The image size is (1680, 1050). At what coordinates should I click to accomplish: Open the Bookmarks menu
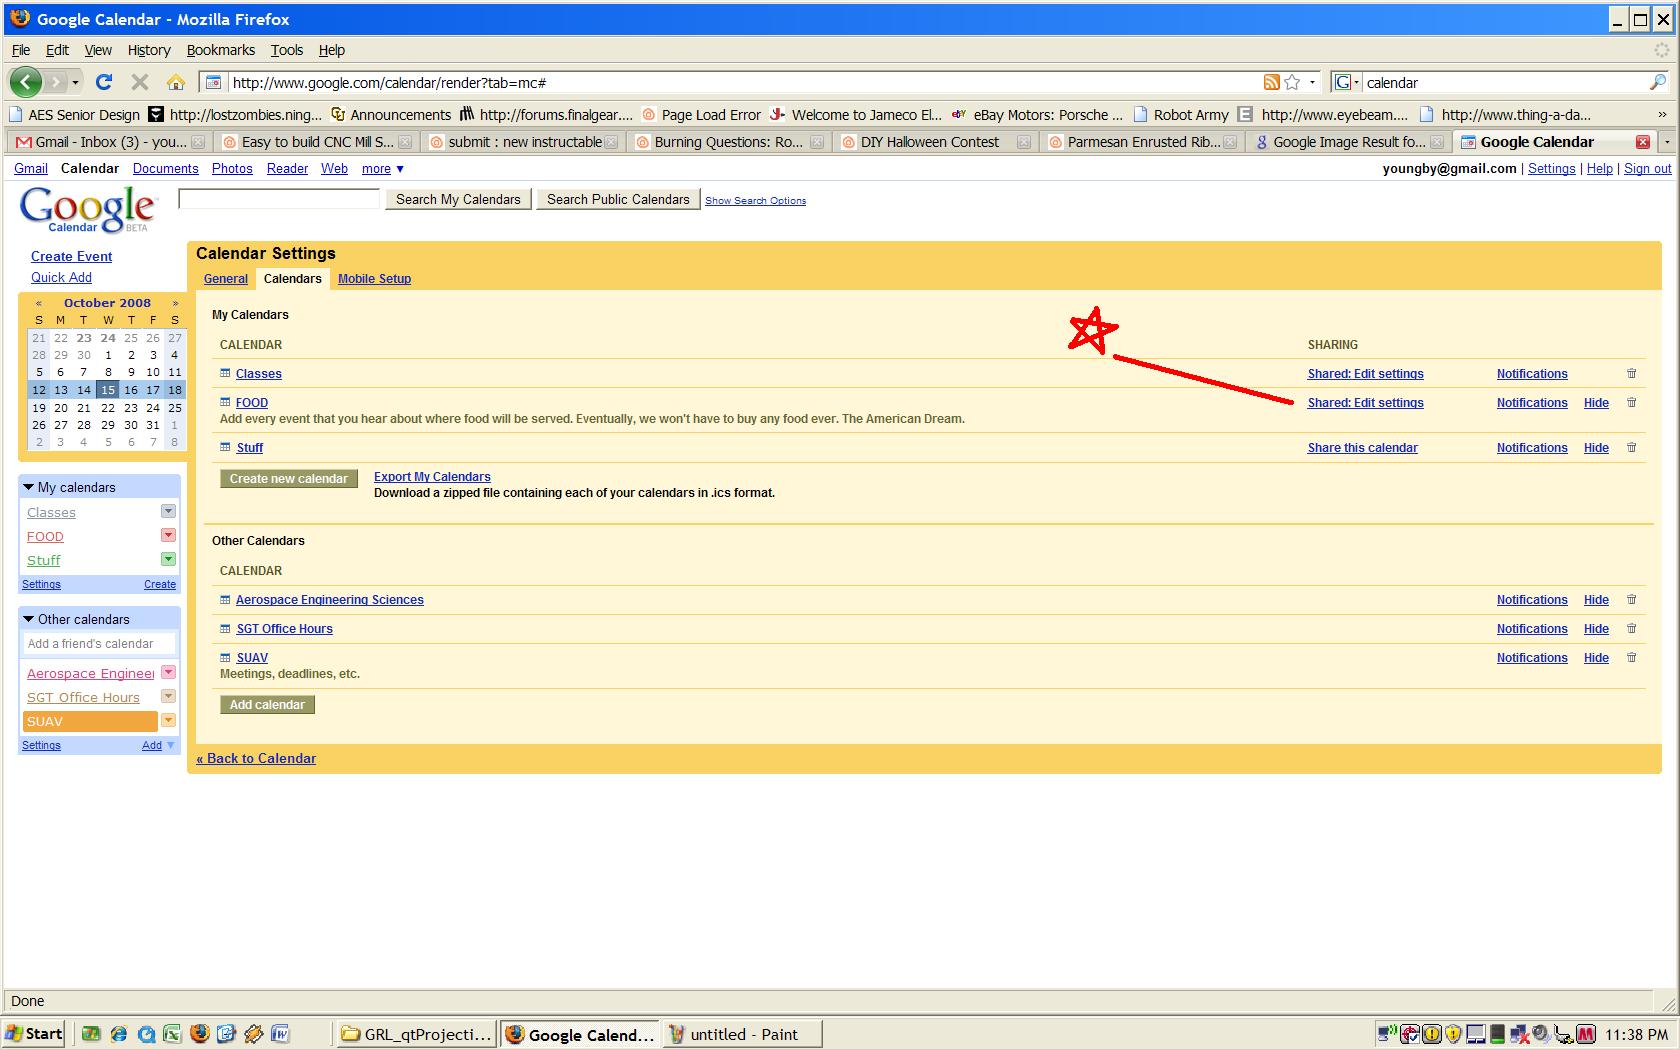(220, 50)
